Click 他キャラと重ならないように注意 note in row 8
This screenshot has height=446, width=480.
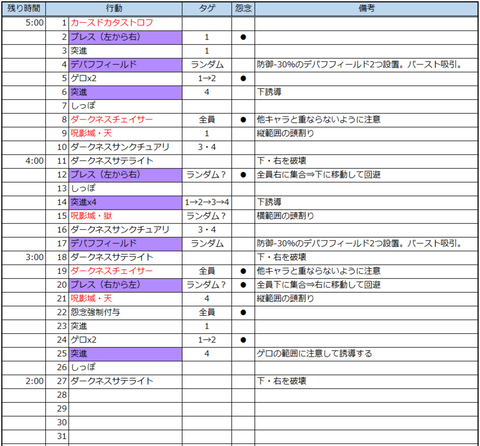pos(319,120)
